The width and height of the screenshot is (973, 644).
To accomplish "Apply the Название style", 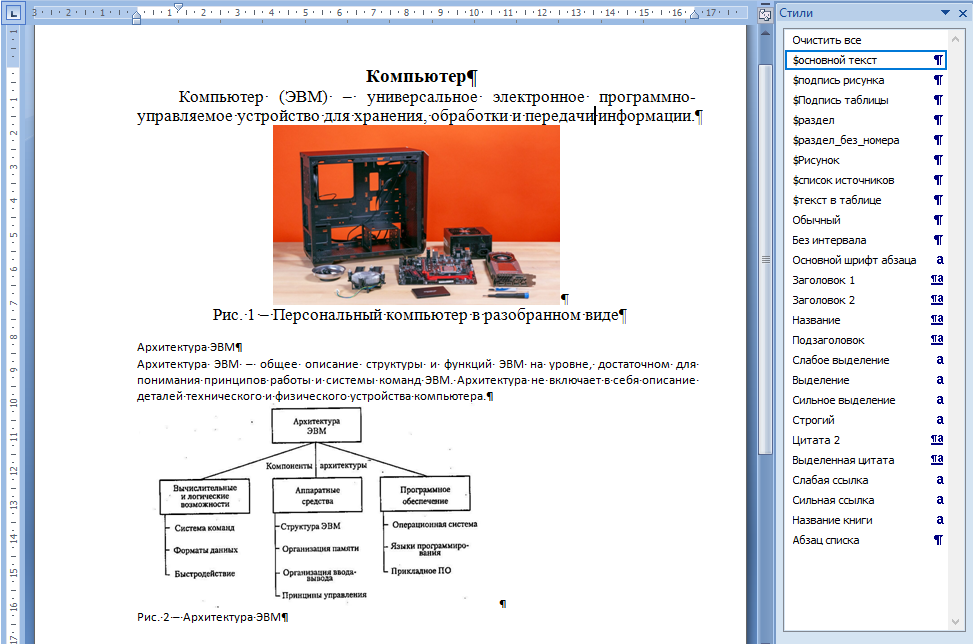I will (x=865, y=320).
